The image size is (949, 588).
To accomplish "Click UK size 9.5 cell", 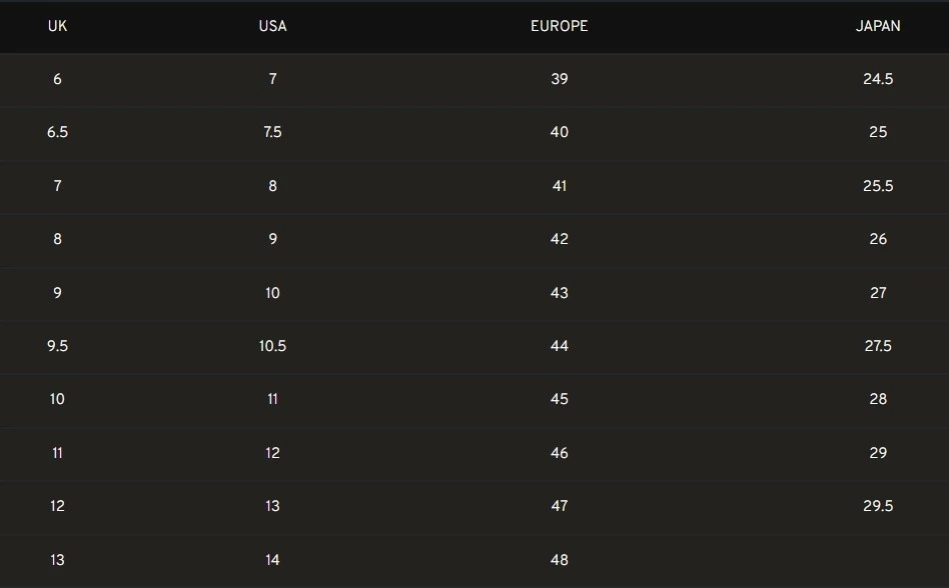I will pyautogui.click(x=57, y=346).
